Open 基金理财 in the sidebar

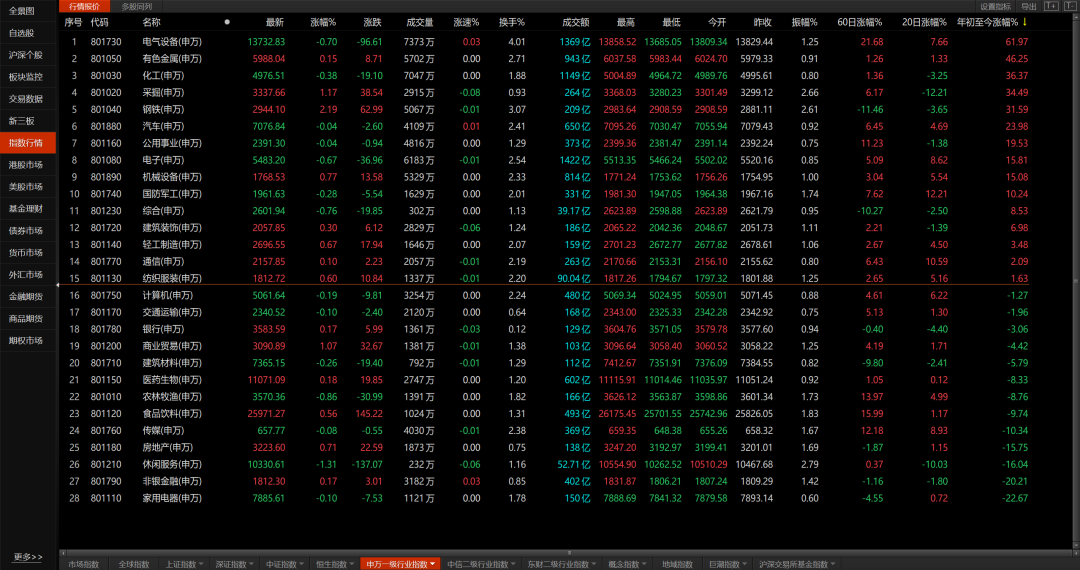(28, 209)
